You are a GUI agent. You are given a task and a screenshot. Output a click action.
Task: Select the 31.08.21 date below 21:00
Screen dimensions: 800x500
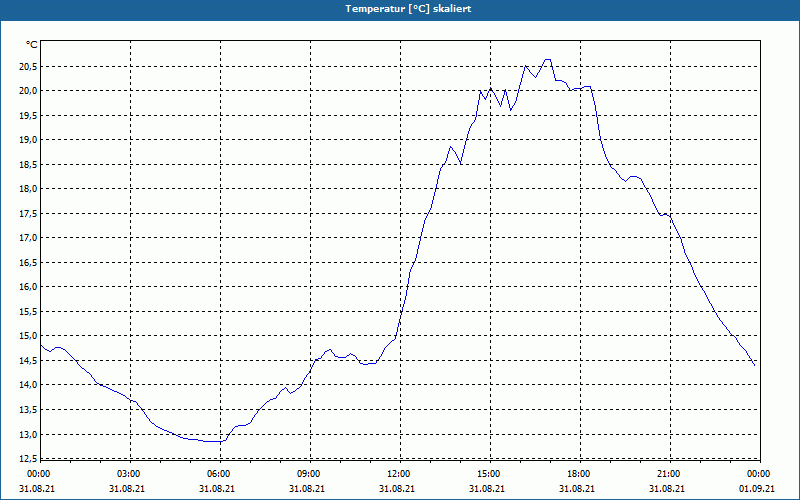pyautogui.click(x=667, y=489)
